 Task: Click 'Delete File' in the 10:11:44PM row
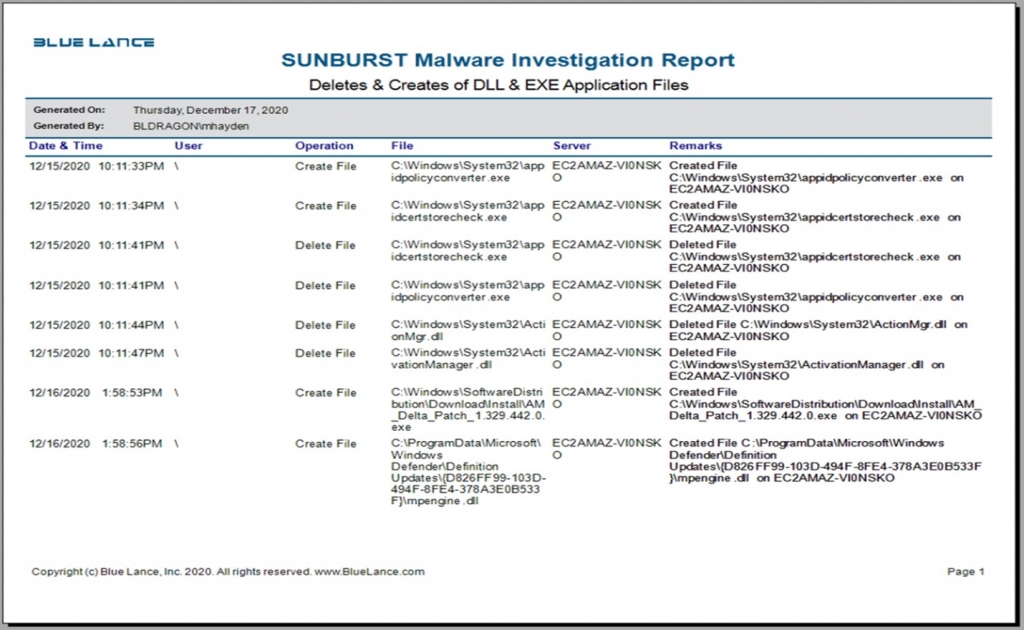click(325, 325)
